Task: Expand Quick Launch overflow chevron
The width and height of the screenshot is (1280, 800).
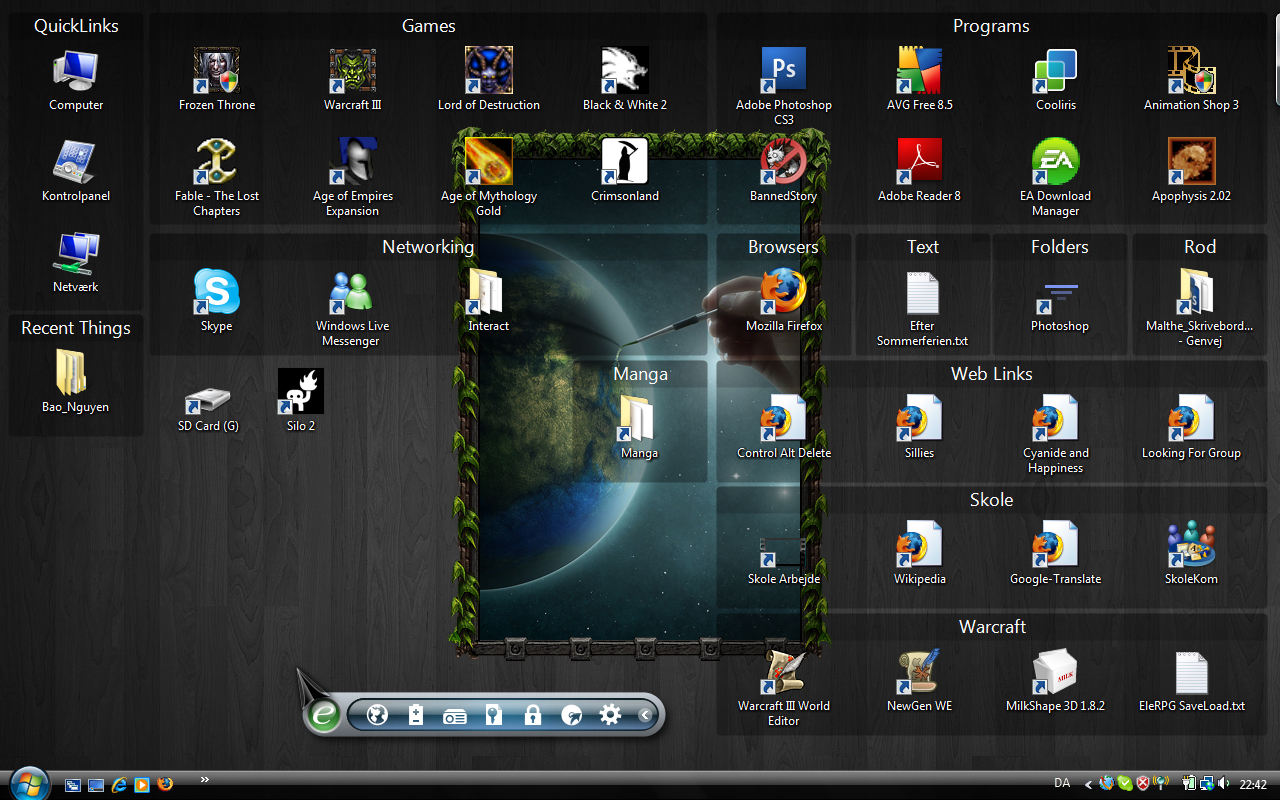Action: pyautogui.click(x=205, y=779)
